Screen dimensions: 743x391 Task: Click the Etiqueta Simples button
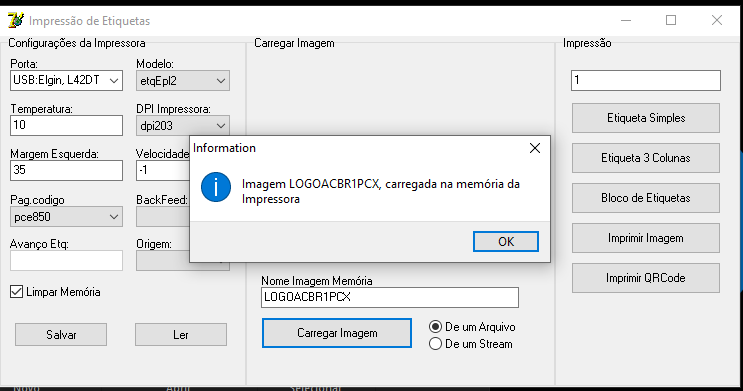646,118
